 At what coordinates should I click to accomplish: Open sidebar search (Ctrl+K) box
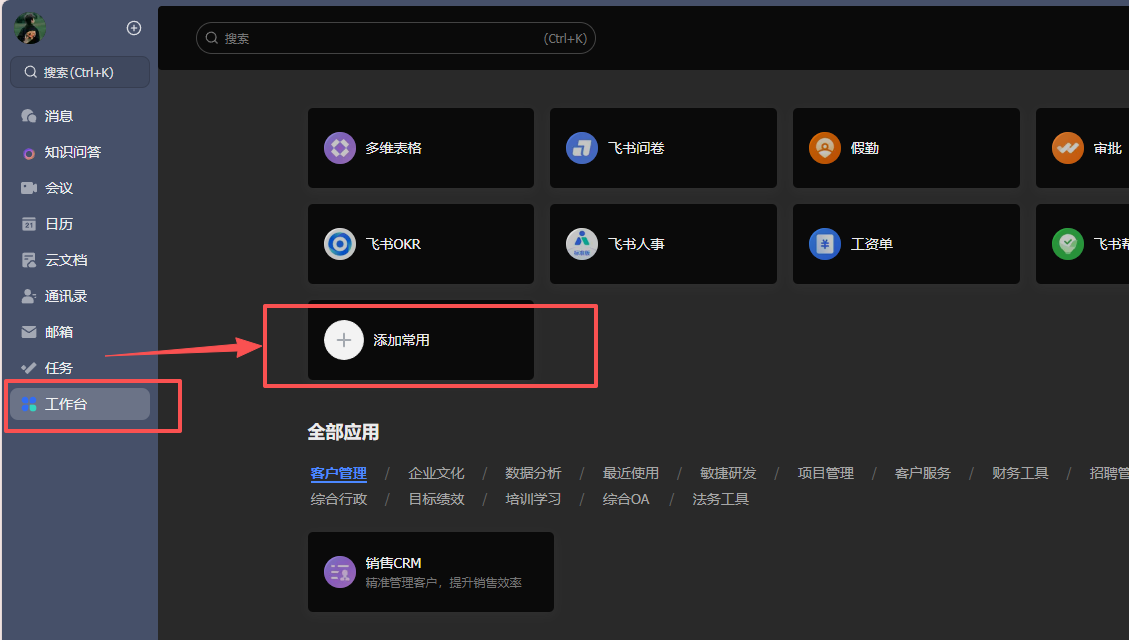(80, 72)
